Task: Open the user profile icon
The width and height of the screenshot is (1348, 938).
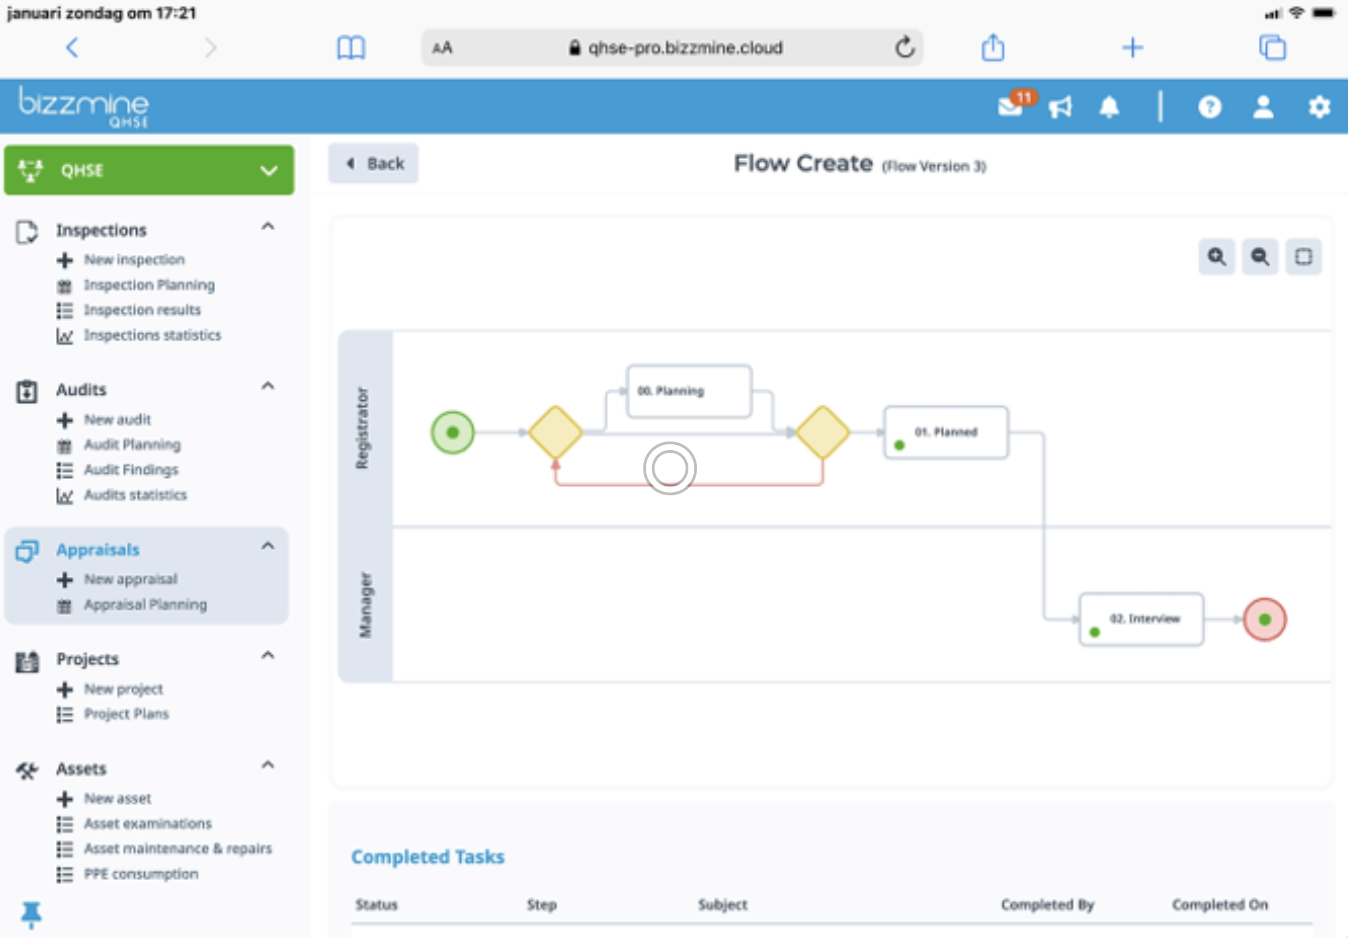Action: click(x=1264, y=107)
